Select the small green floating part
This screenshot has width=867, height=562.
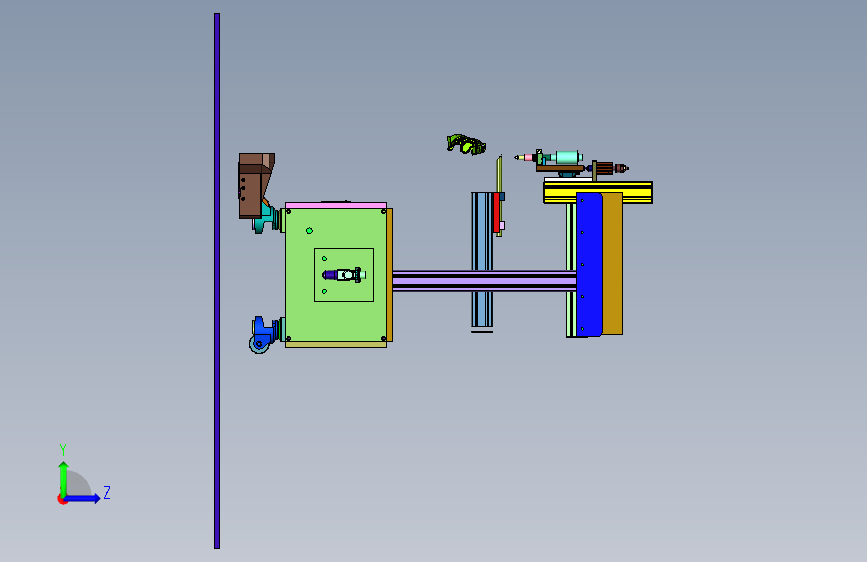466,144
